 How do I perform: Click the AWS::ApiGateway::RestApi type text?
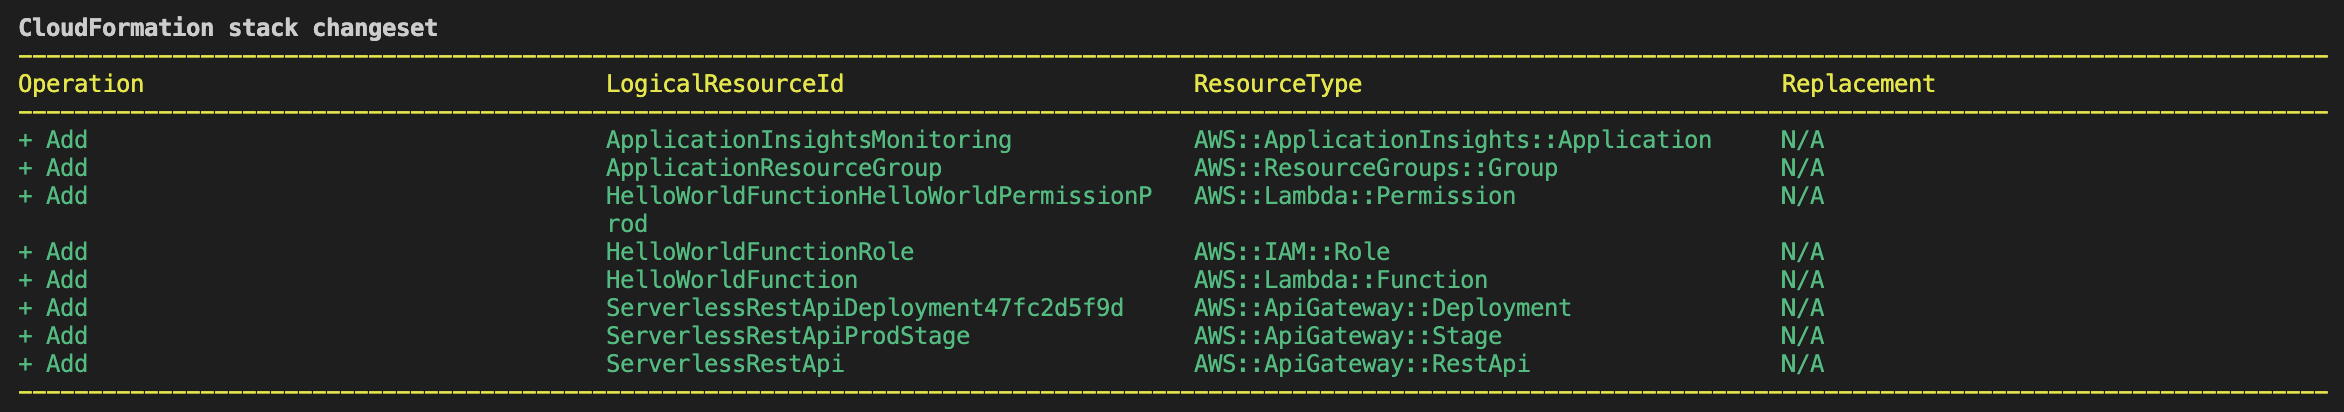[x=1362, y=364]
